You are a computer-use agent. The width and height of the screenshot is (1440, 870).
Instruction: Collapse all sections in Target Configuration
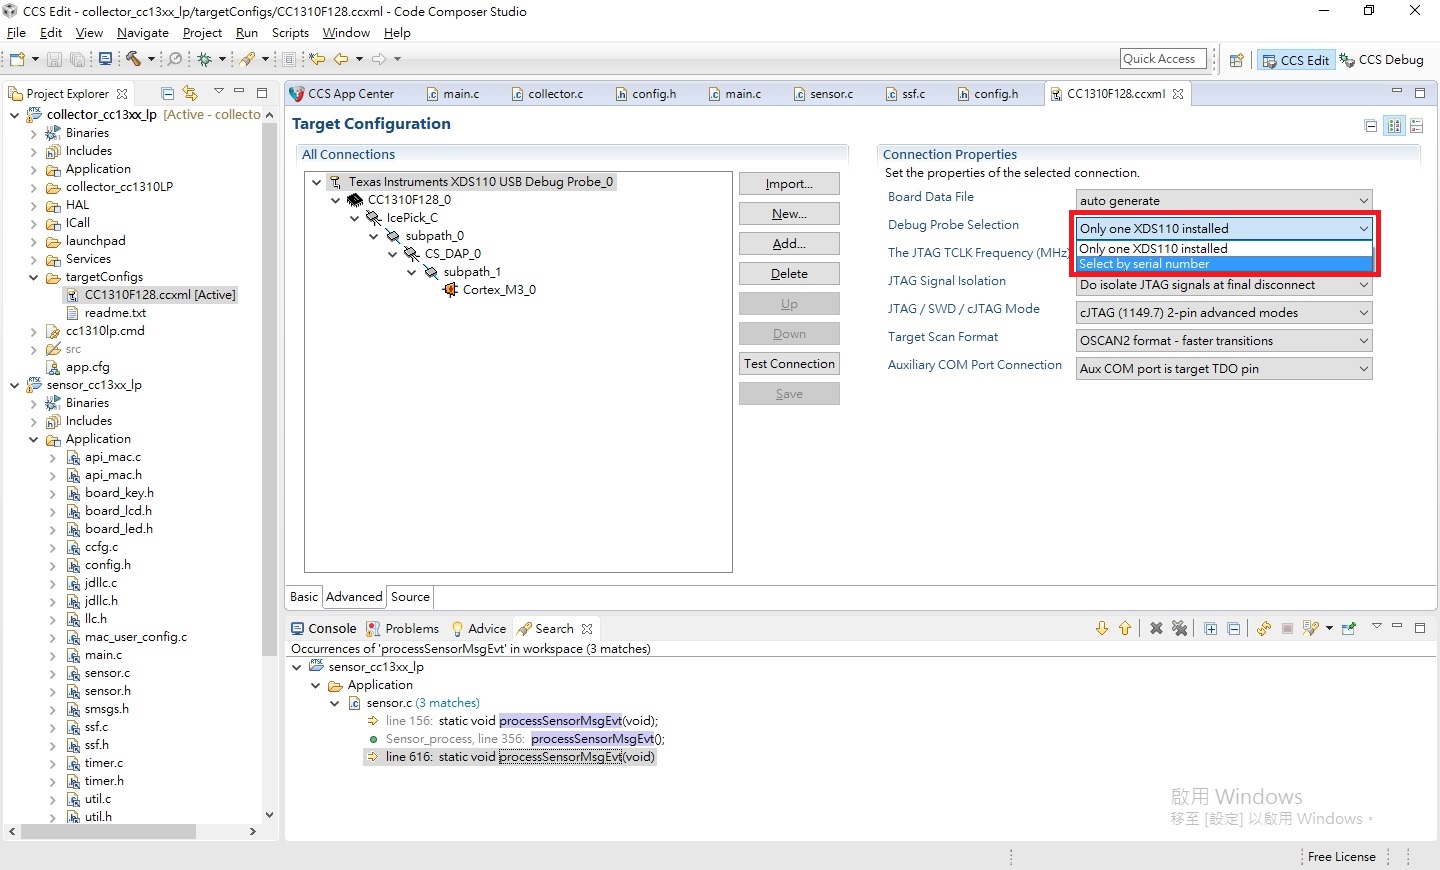1370,126
